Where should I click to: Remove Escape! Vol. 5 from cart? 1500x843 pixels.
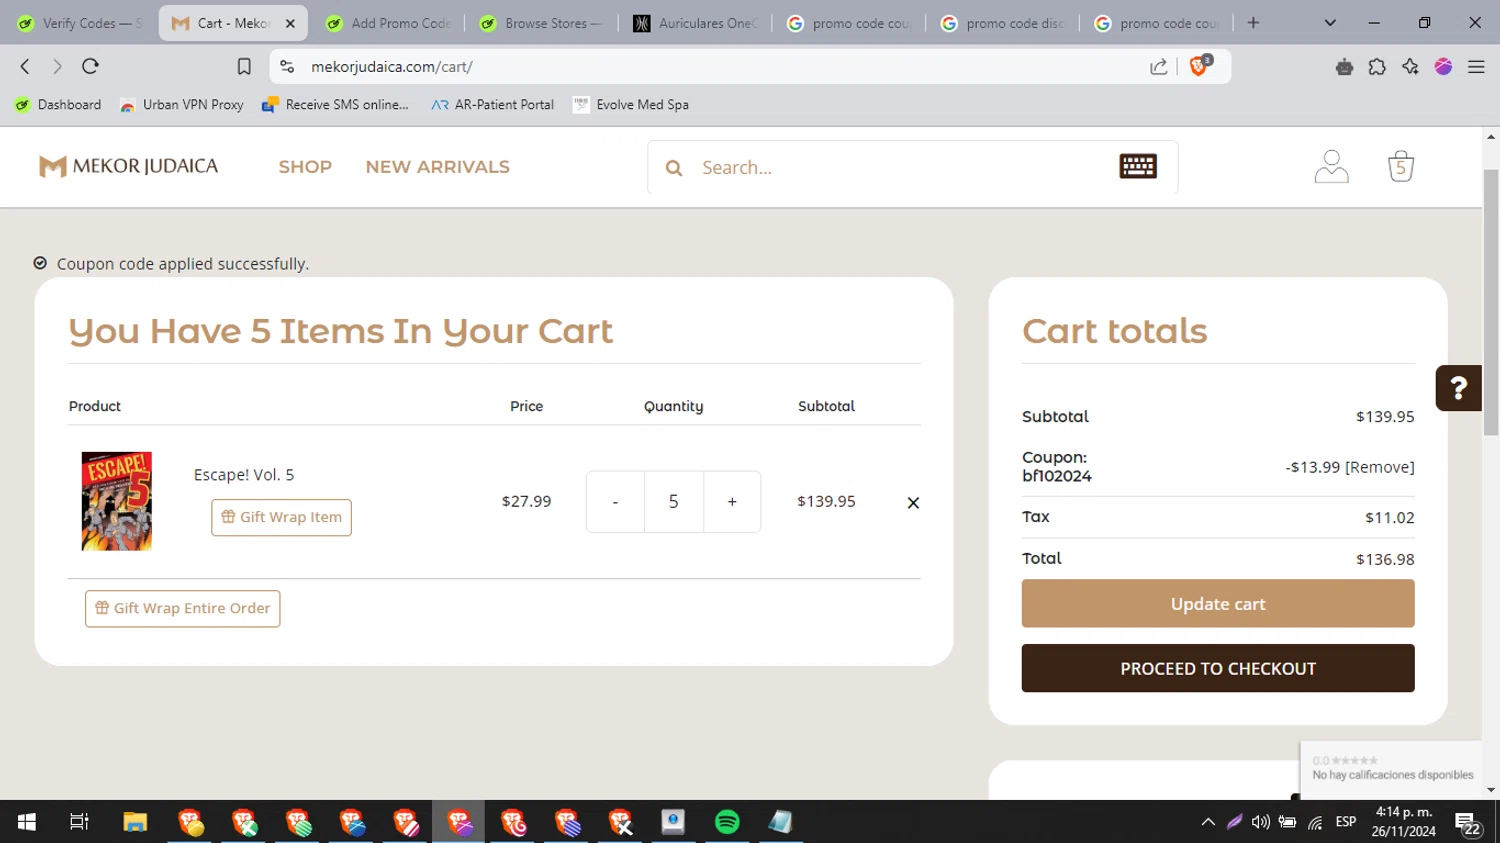[913, 503]
